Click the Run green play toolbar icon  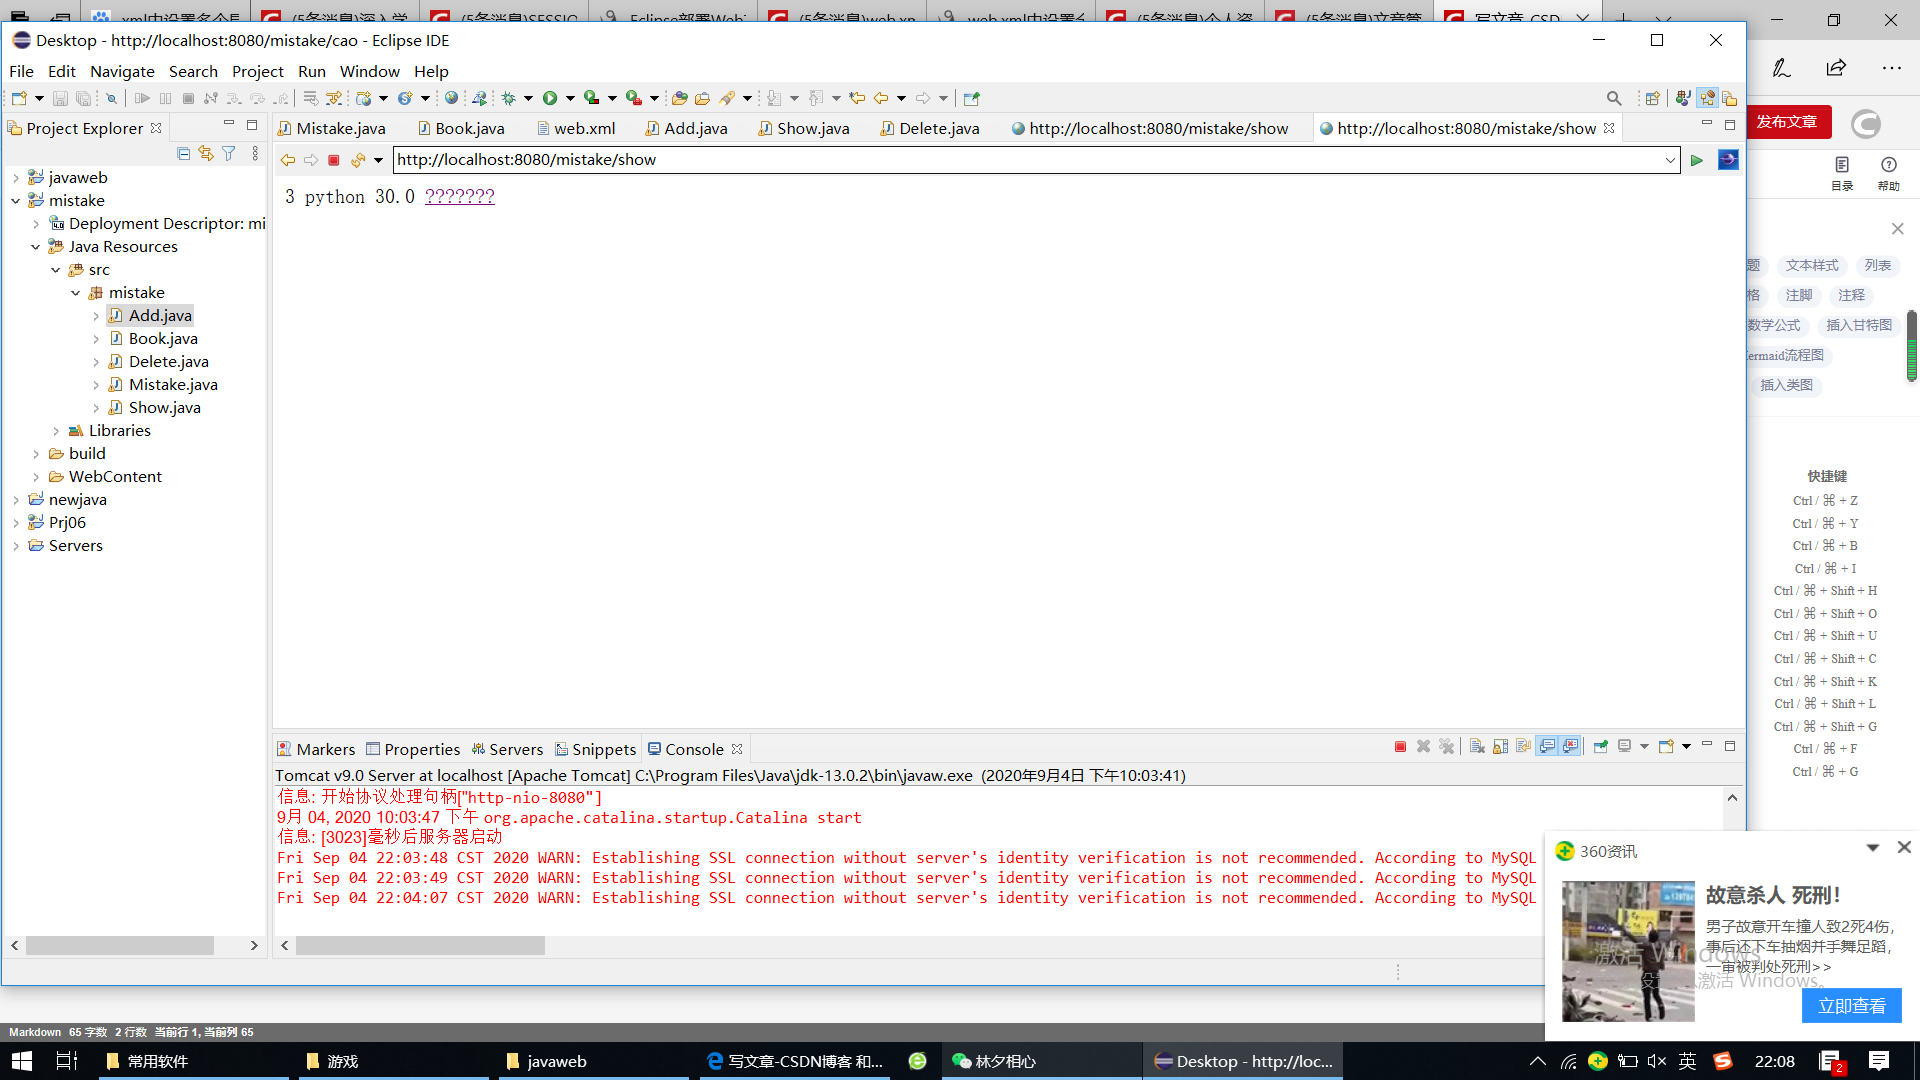(550, 98)
